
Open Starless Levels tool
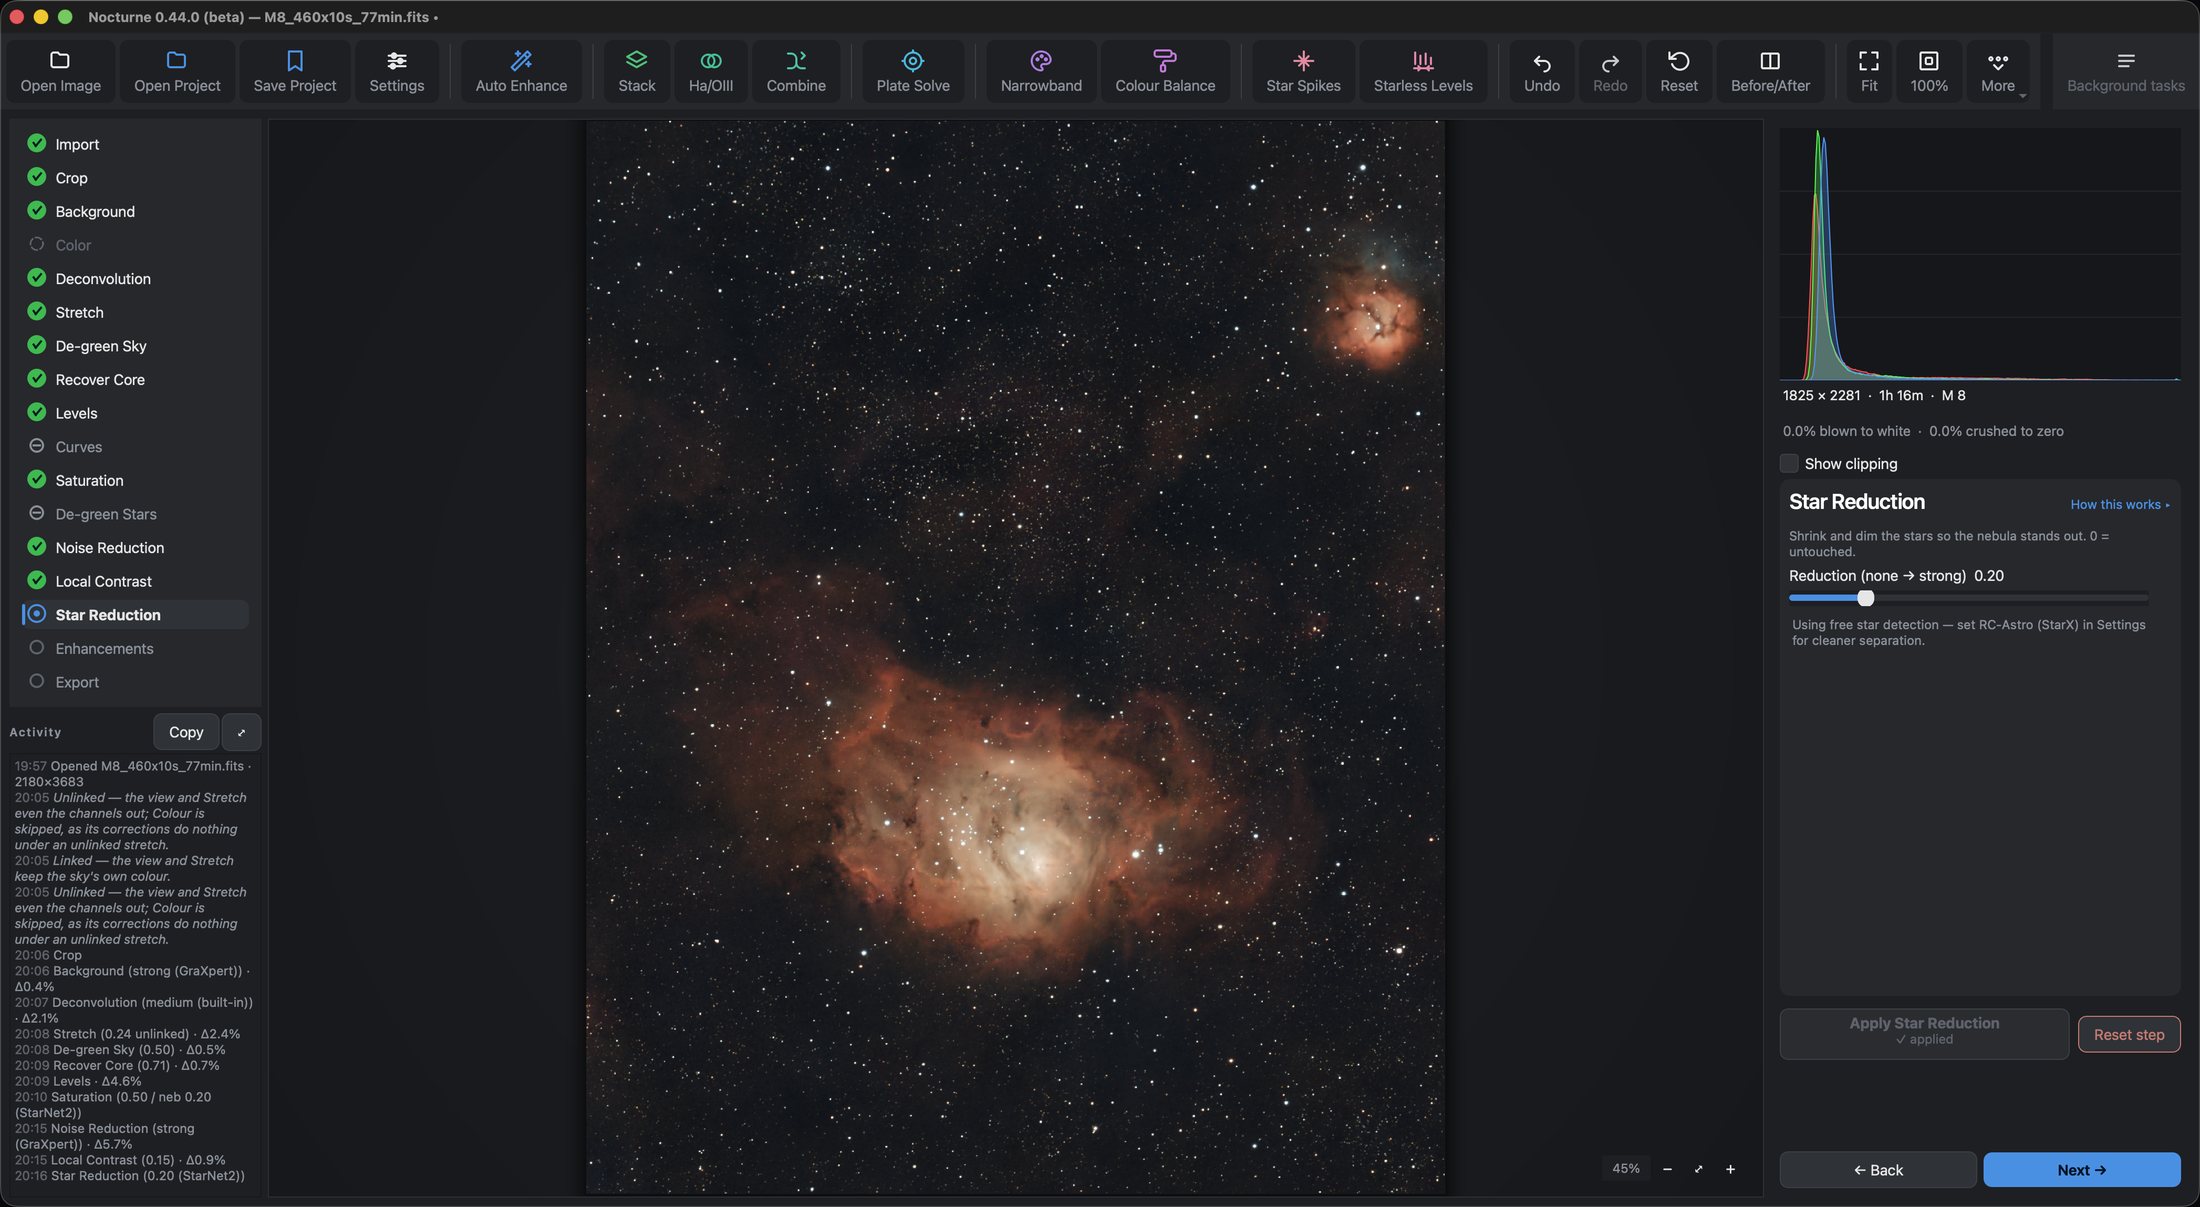coord(1423,71)
